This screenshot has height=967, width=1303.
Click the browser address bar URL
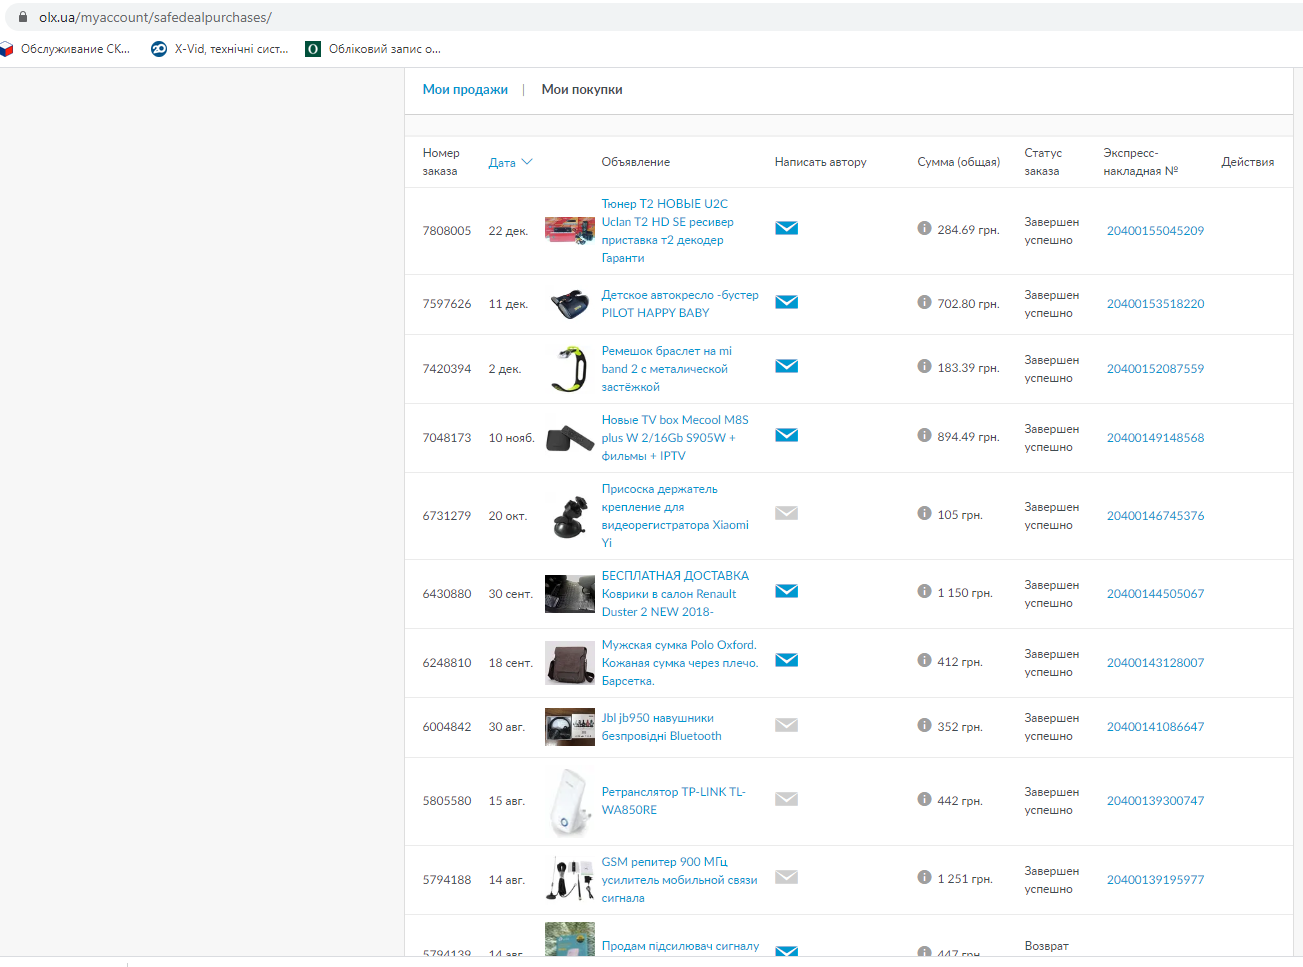pyautogui.click(x=155, y=17)
